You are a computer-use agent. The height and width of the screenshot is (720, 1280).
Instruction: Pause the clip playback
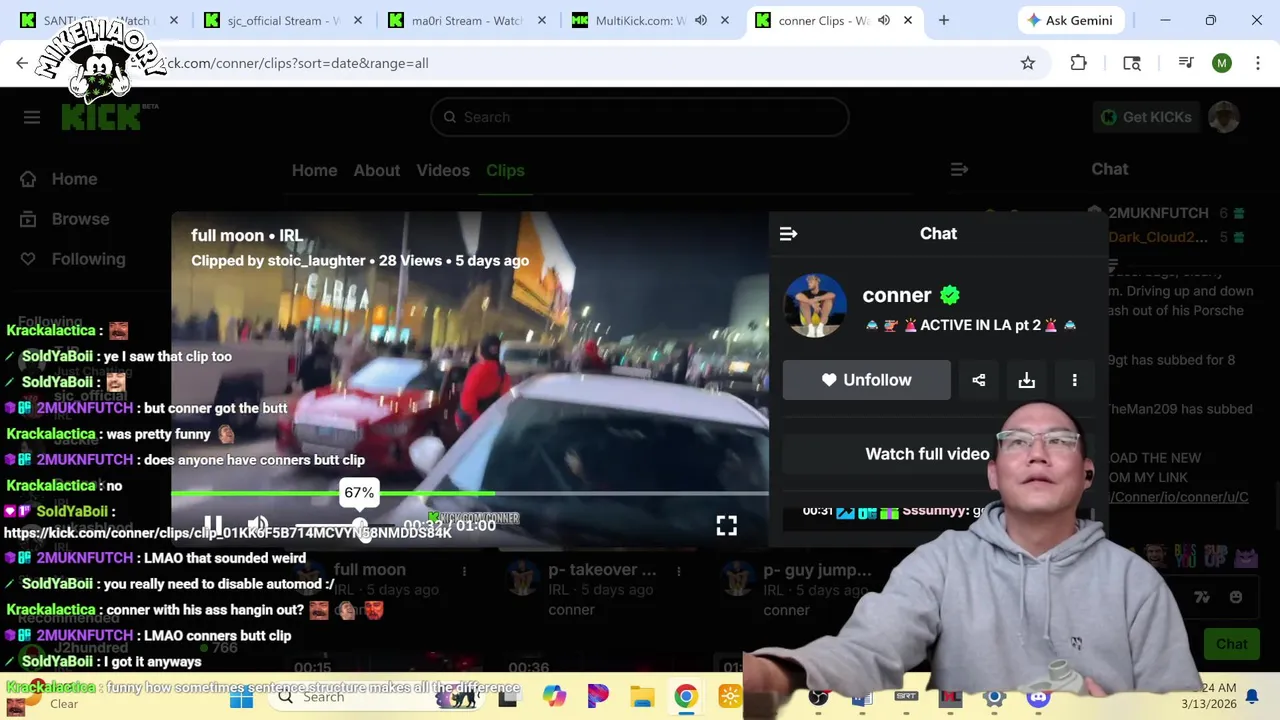click(x=213, y=524)
